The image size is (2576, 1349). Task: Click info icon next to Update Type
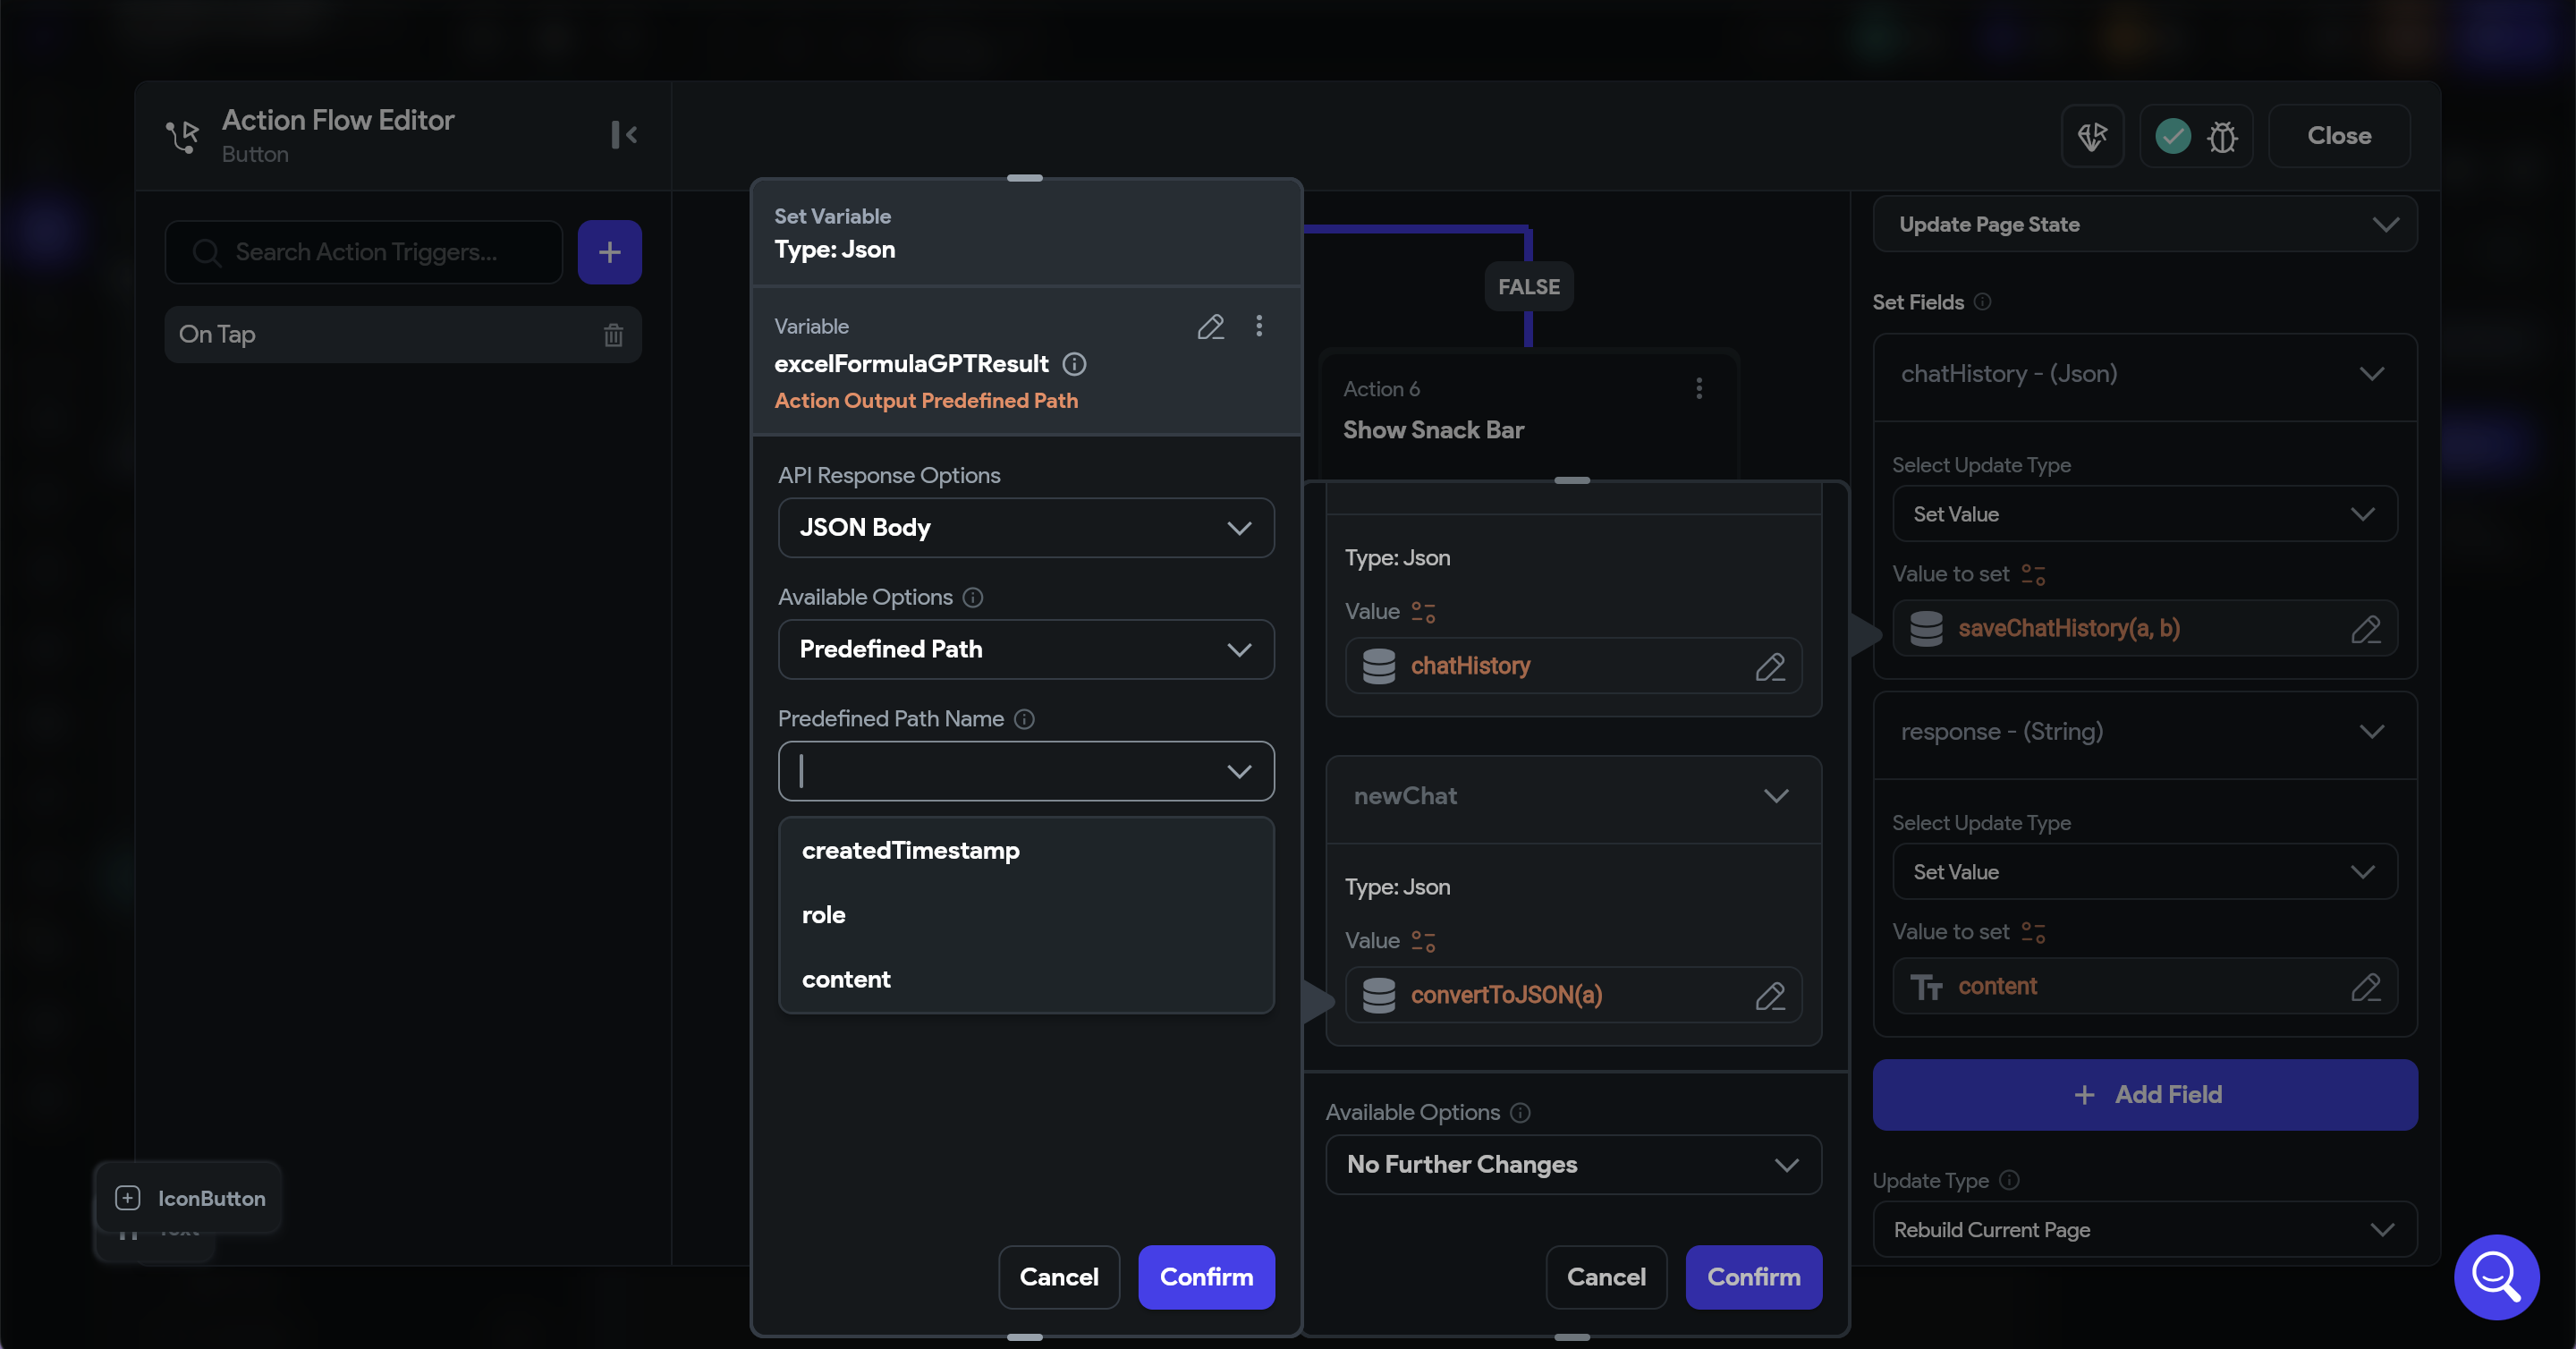click(2009, 1180)
